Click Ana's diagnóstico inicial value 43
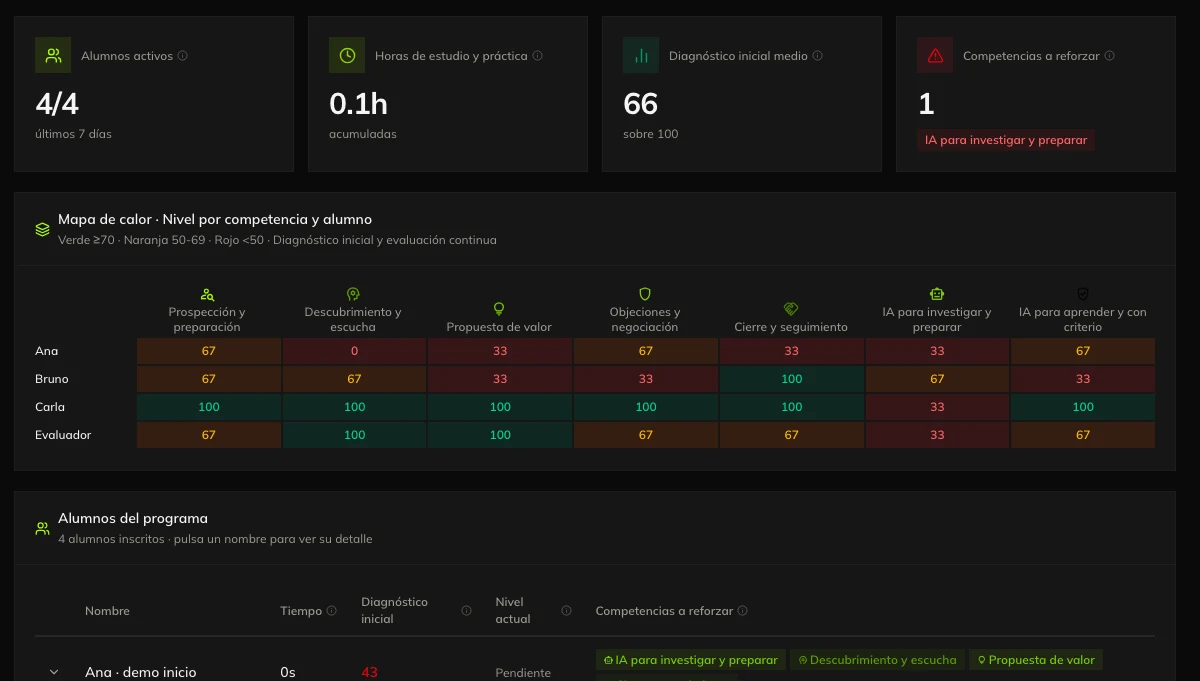This screenshot has height=681, width=1200. click(x=370, y=672)
